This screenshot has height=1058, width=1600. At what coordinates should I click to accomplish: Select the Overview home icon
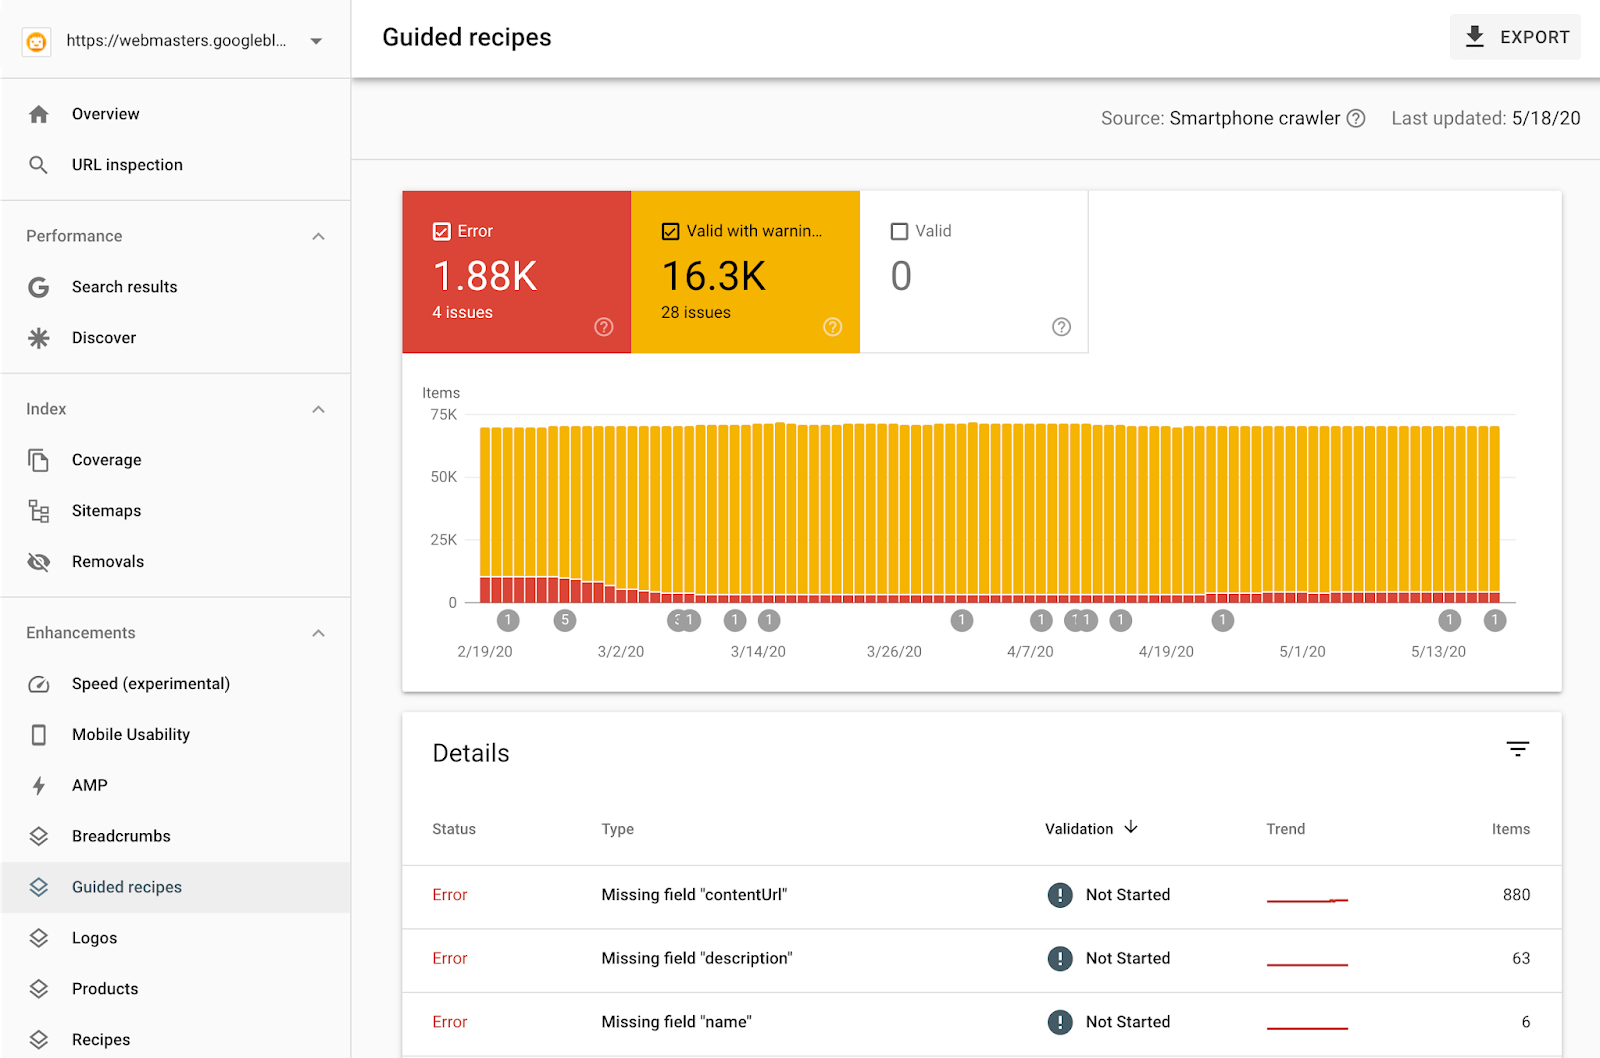click(x=38, y=113)
